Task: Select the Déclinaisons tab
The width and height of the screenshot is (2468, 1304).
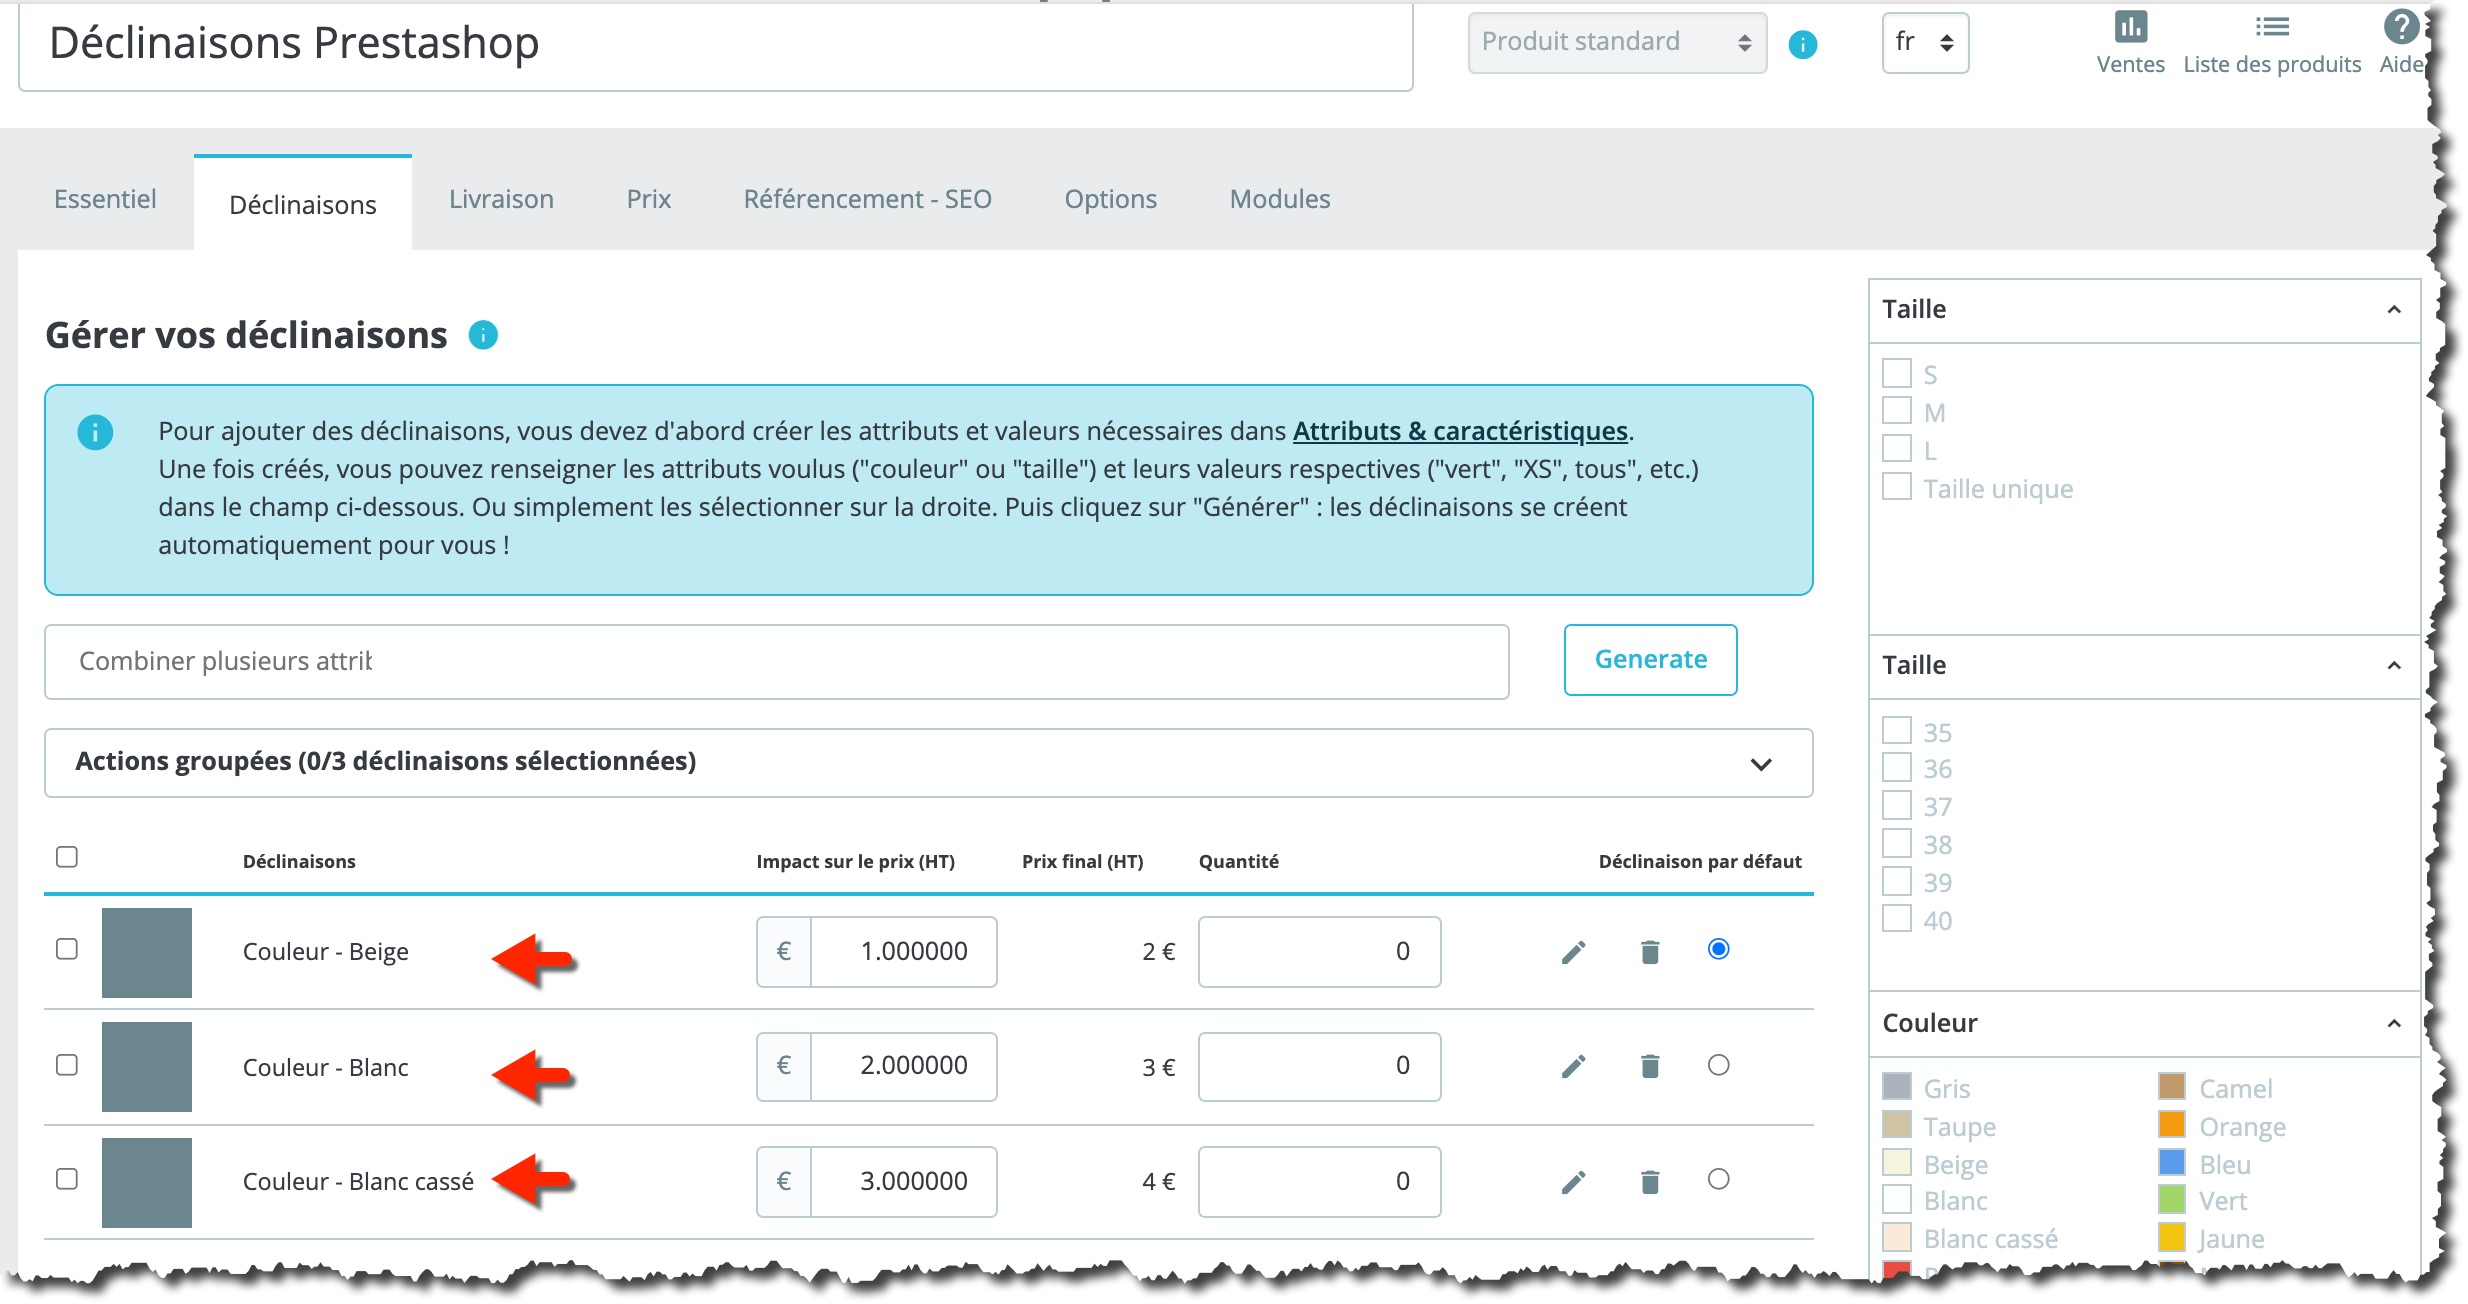Action: (x=303, y=204)
